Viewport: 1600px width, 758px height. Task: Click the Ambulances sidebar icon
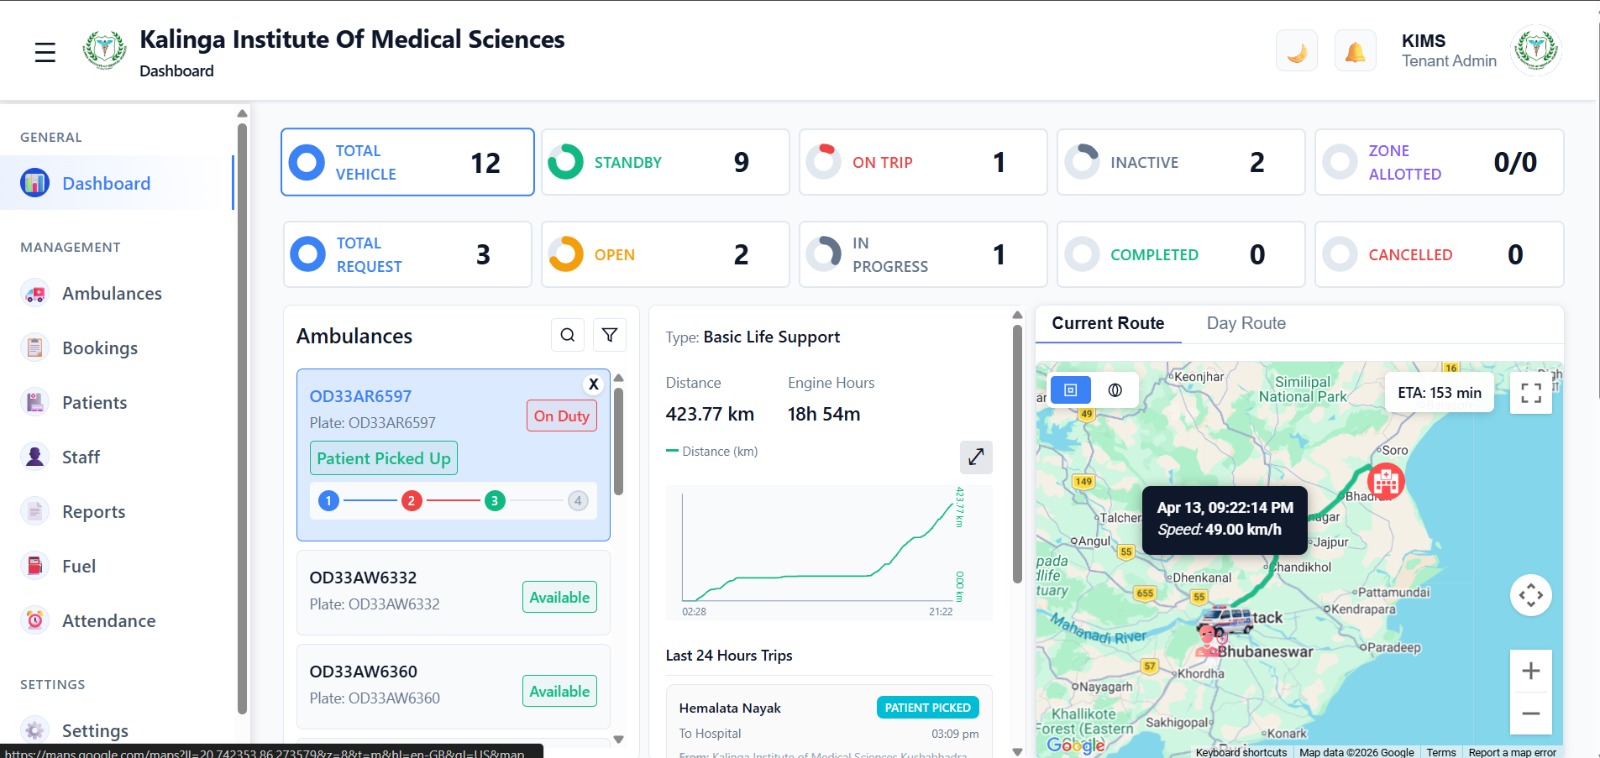35,293
